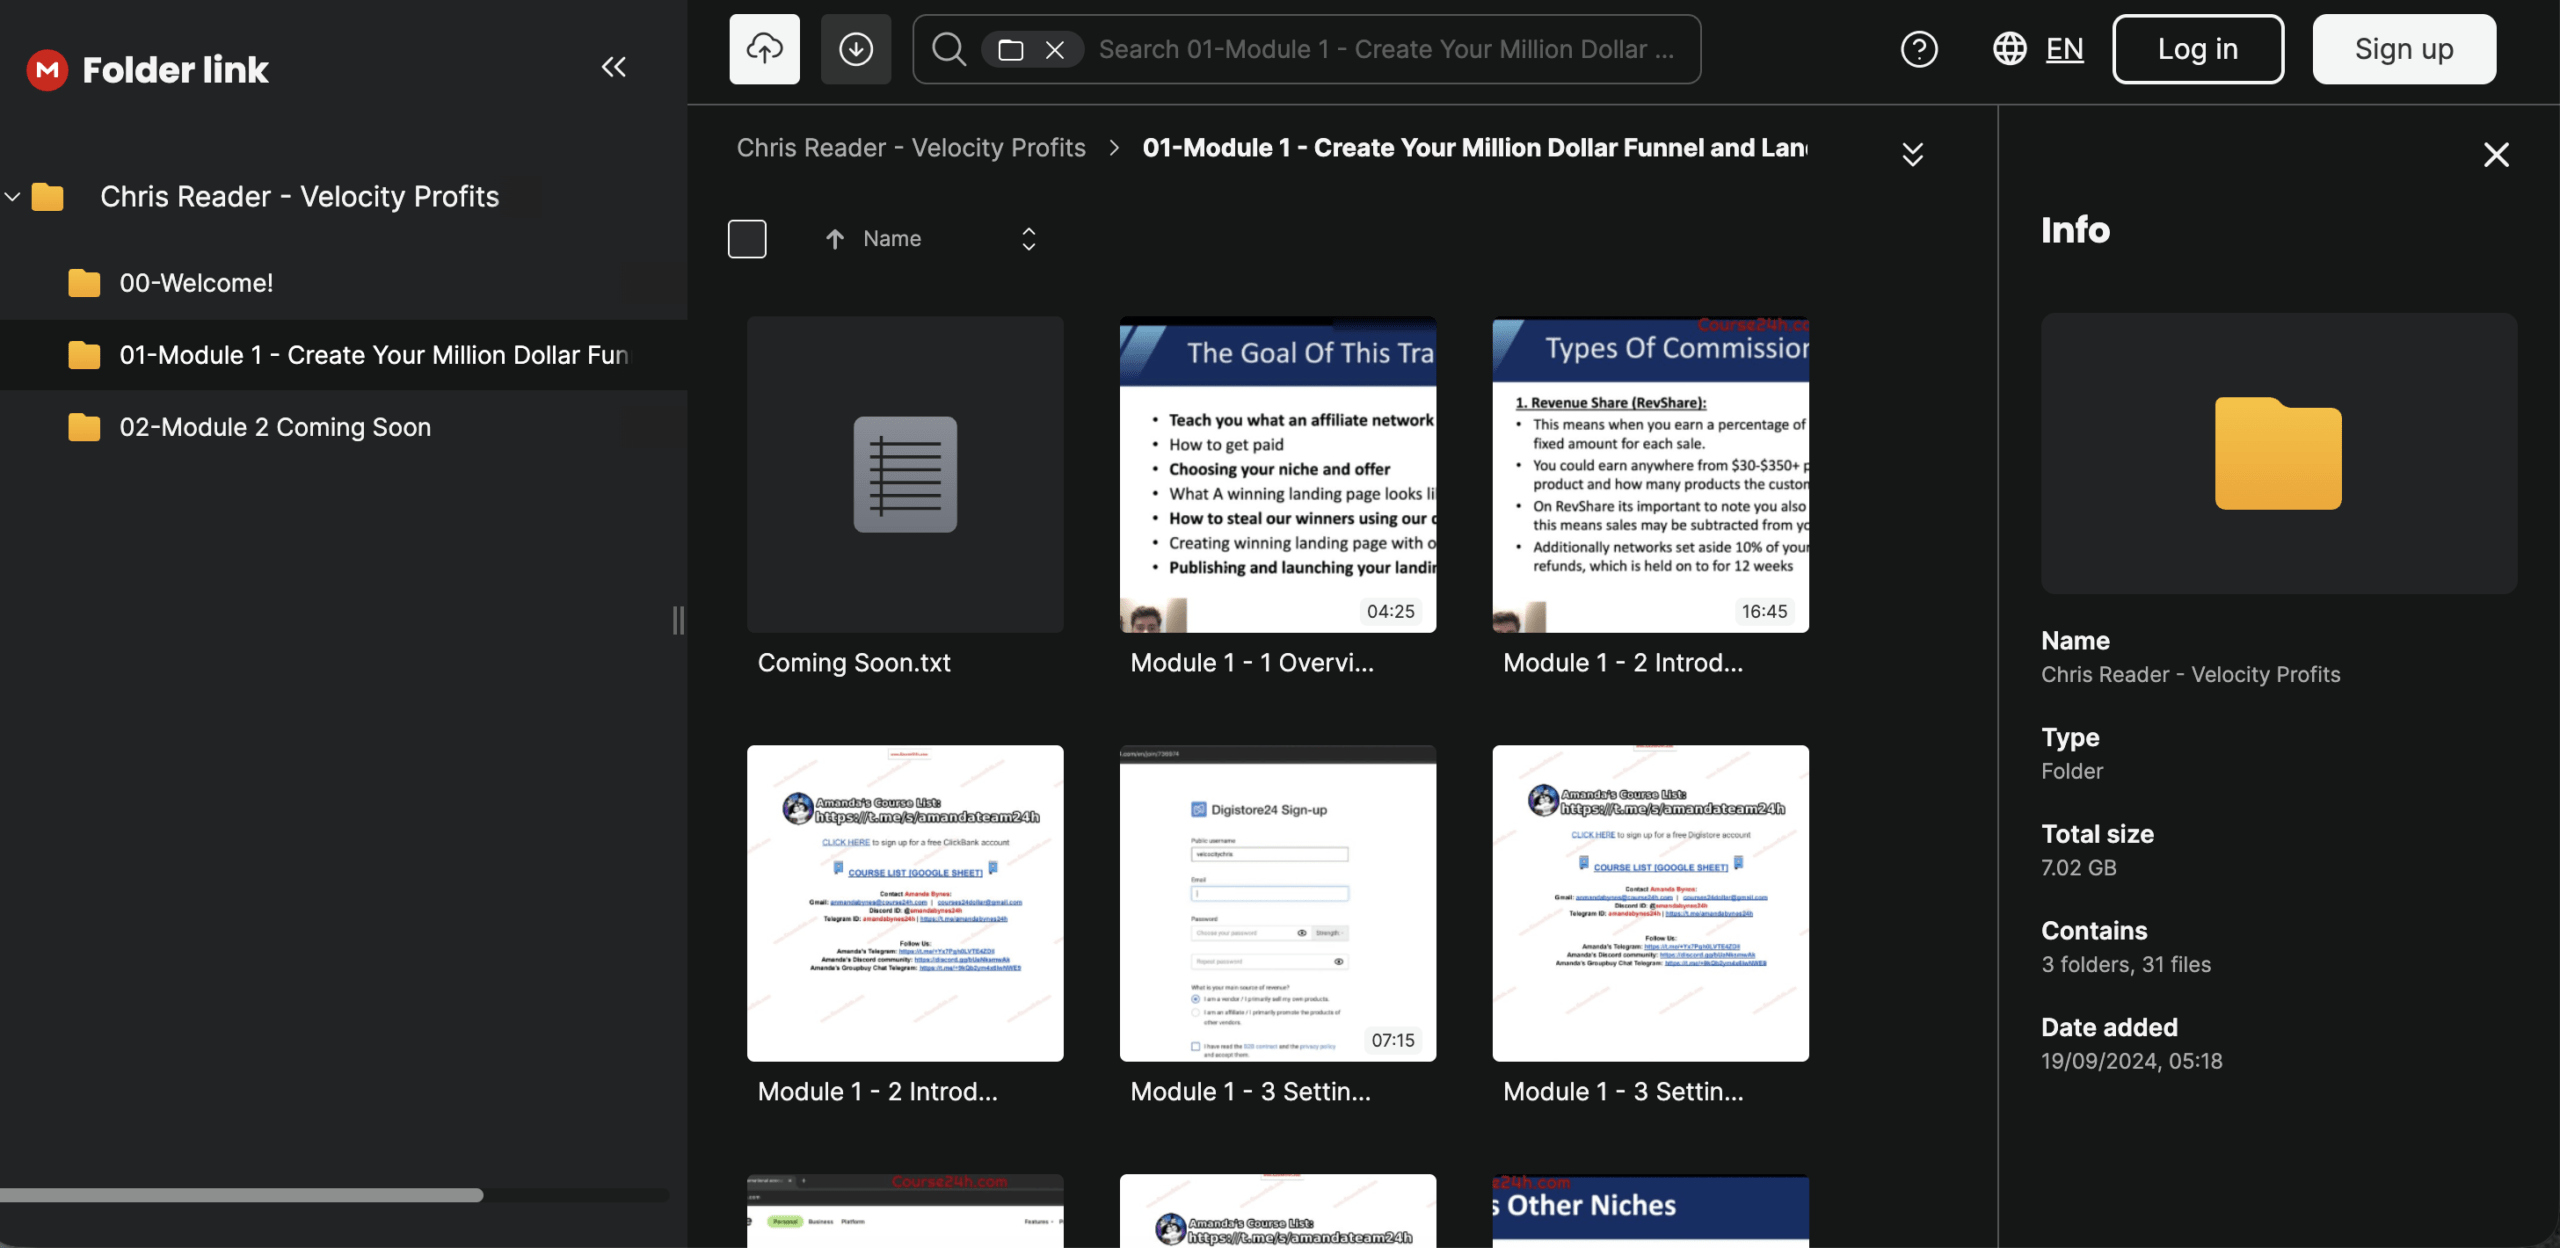Open the 00-Welcome! folder

point(196,283)
